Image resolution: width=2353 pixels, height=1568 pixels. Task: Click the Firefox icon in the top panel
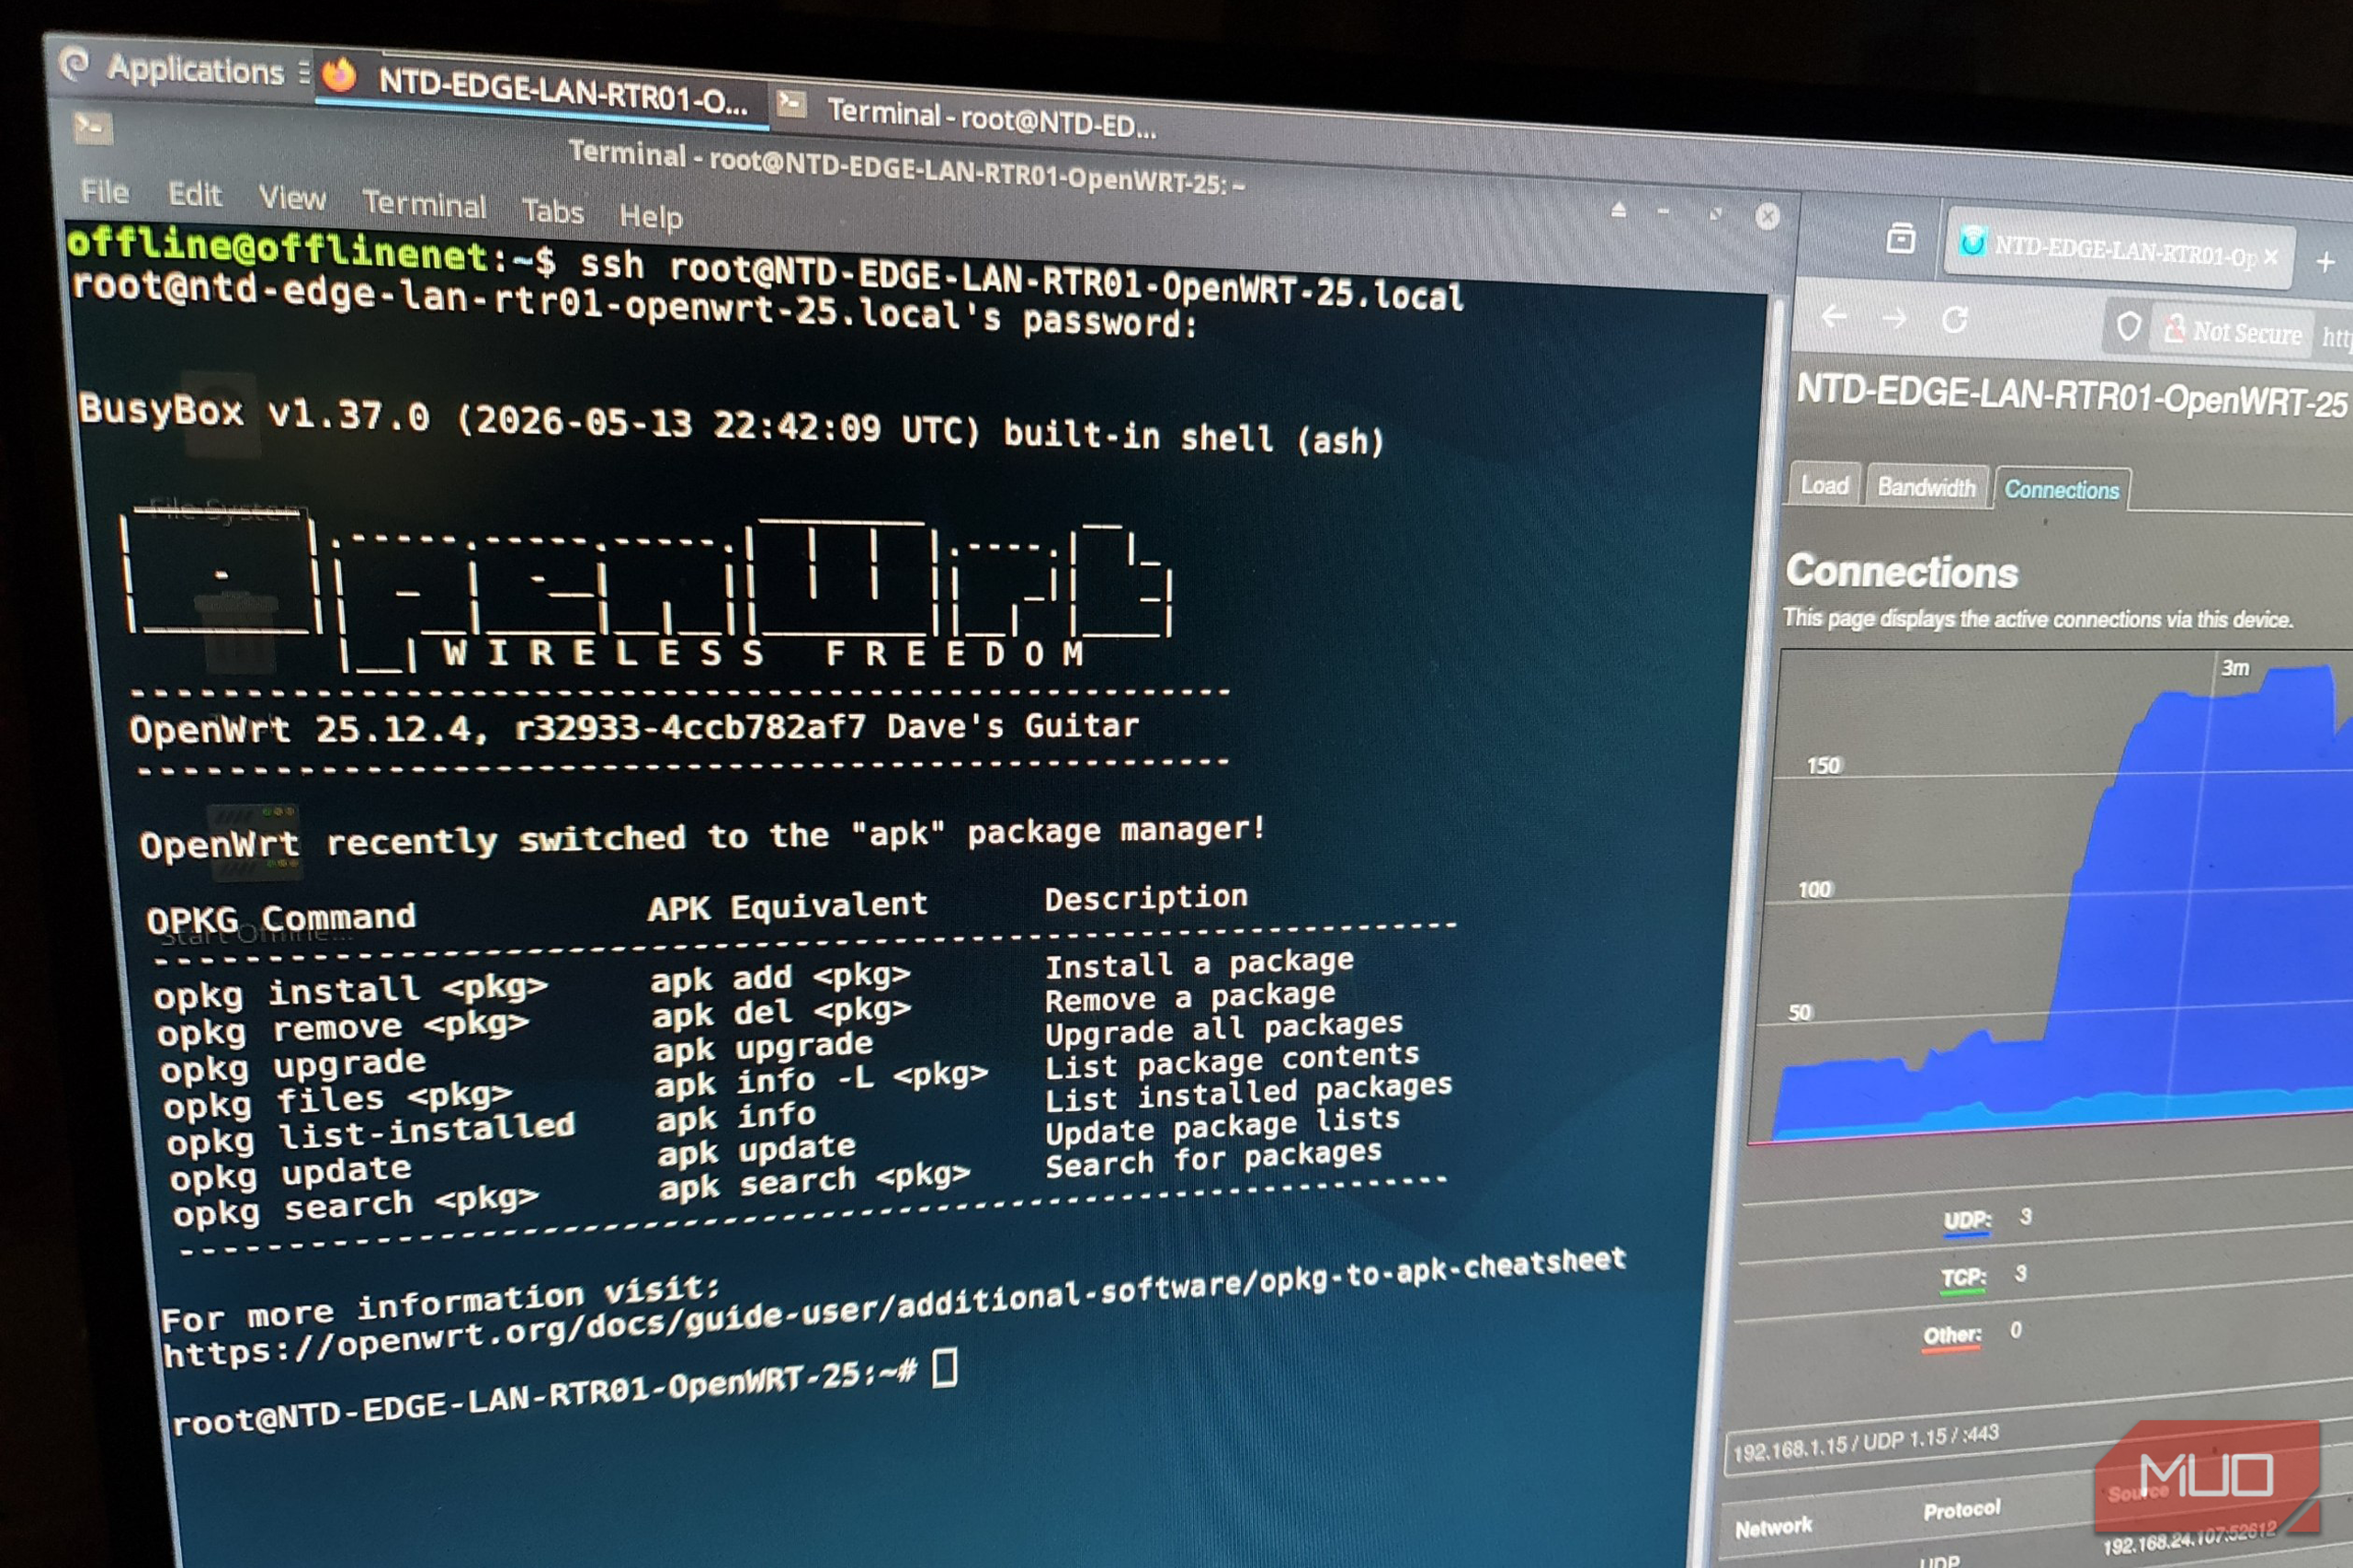(x=341, y=76)
